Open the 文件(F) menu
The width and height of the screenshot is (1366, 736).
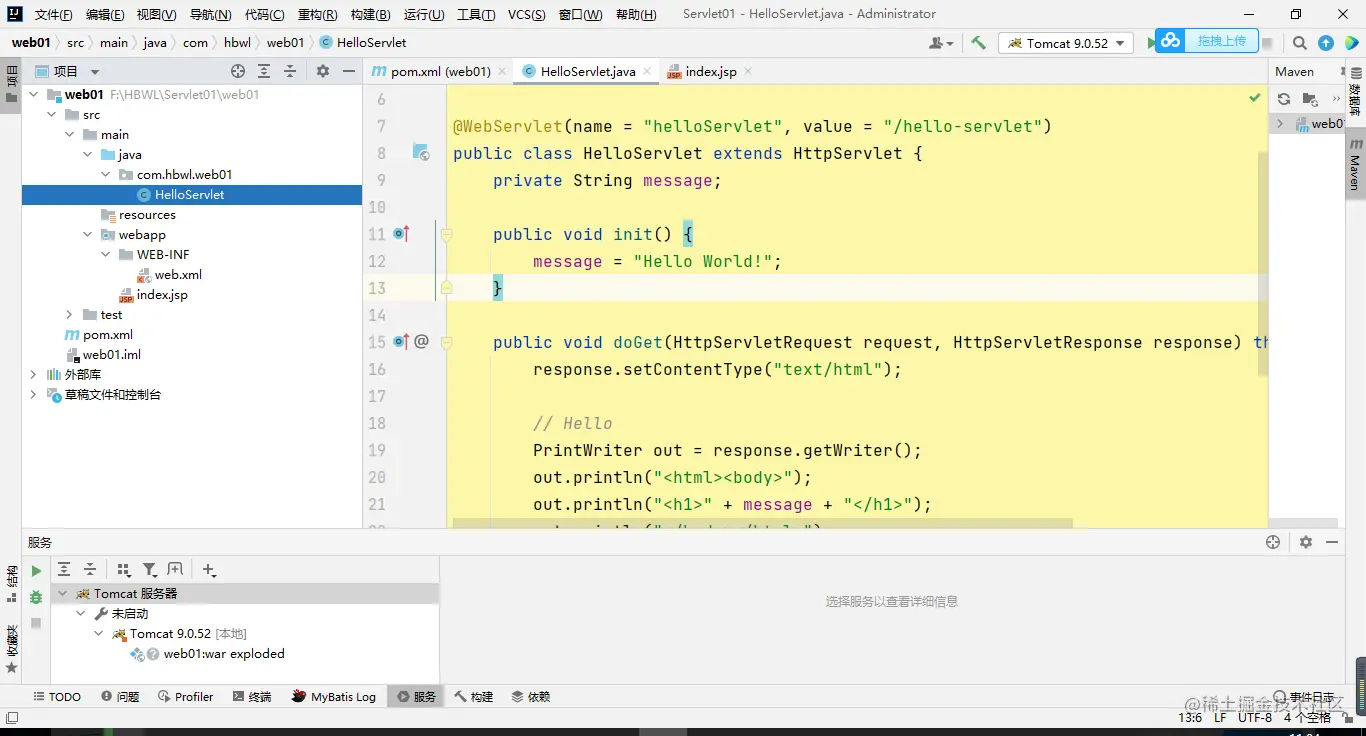point(53,15)
